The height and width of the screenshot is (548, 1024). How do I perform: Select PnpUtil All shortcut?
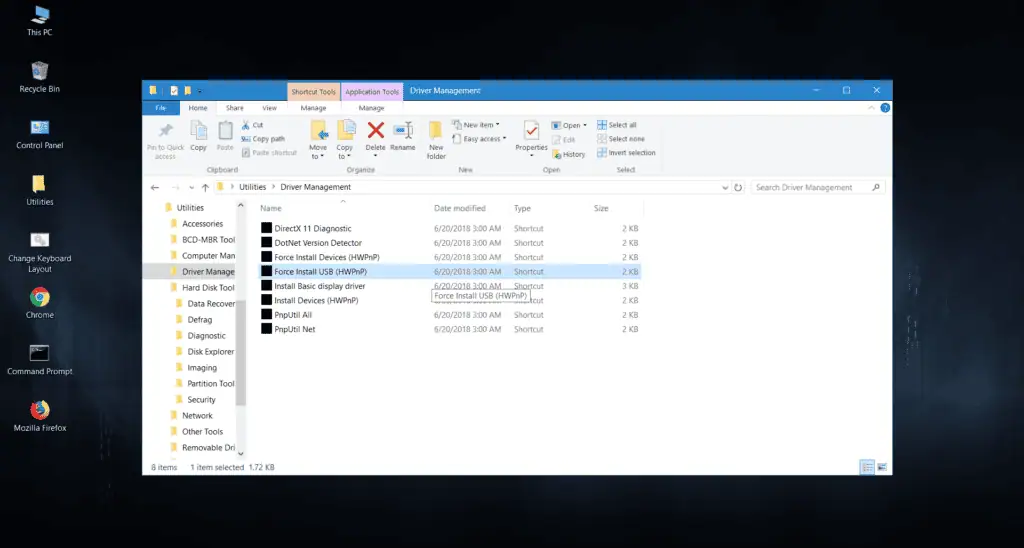click(x=287, y=315)
